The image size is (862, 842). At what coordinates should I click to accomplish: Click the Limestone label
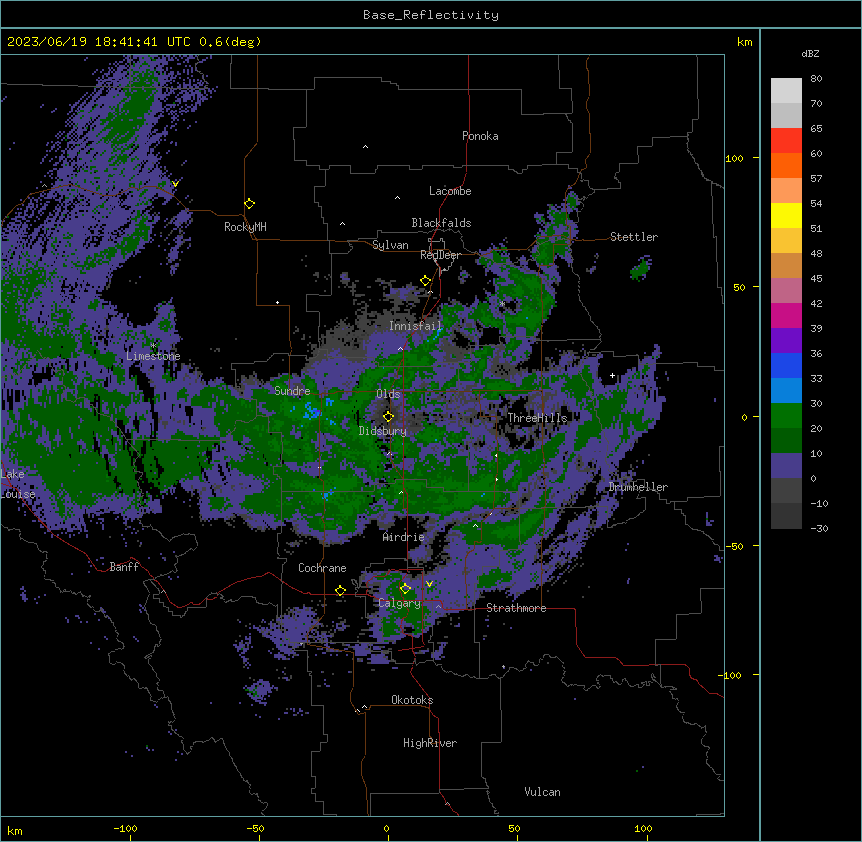tap(153, 356)
